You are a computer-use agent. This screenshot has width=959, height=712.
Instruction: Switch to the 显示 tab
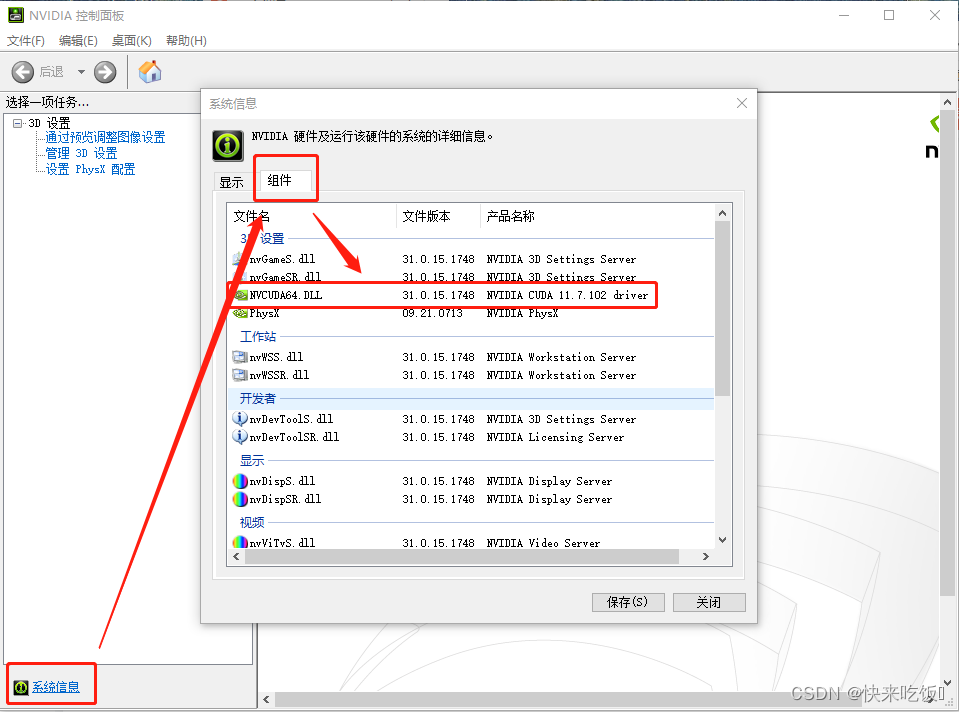(232, 182)
